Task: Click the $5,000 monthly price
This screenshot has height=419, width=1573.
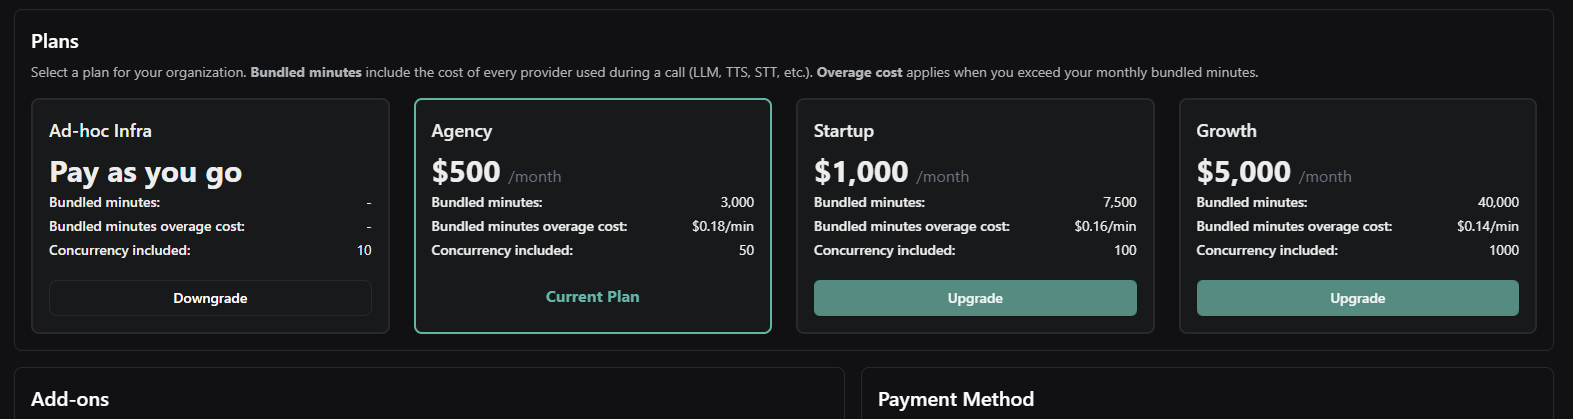Action: (x=1244, y=172)
